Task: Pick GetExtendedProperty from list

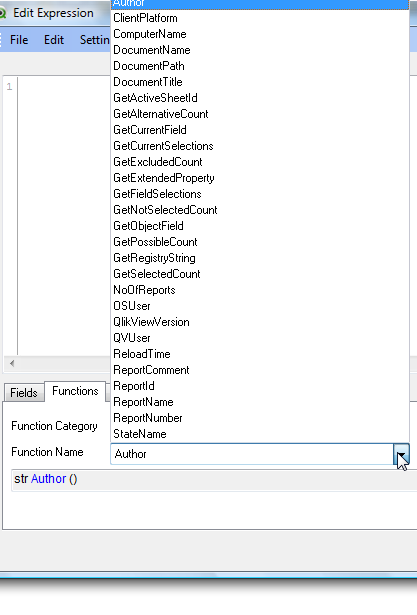Action: tap(260, 178)
